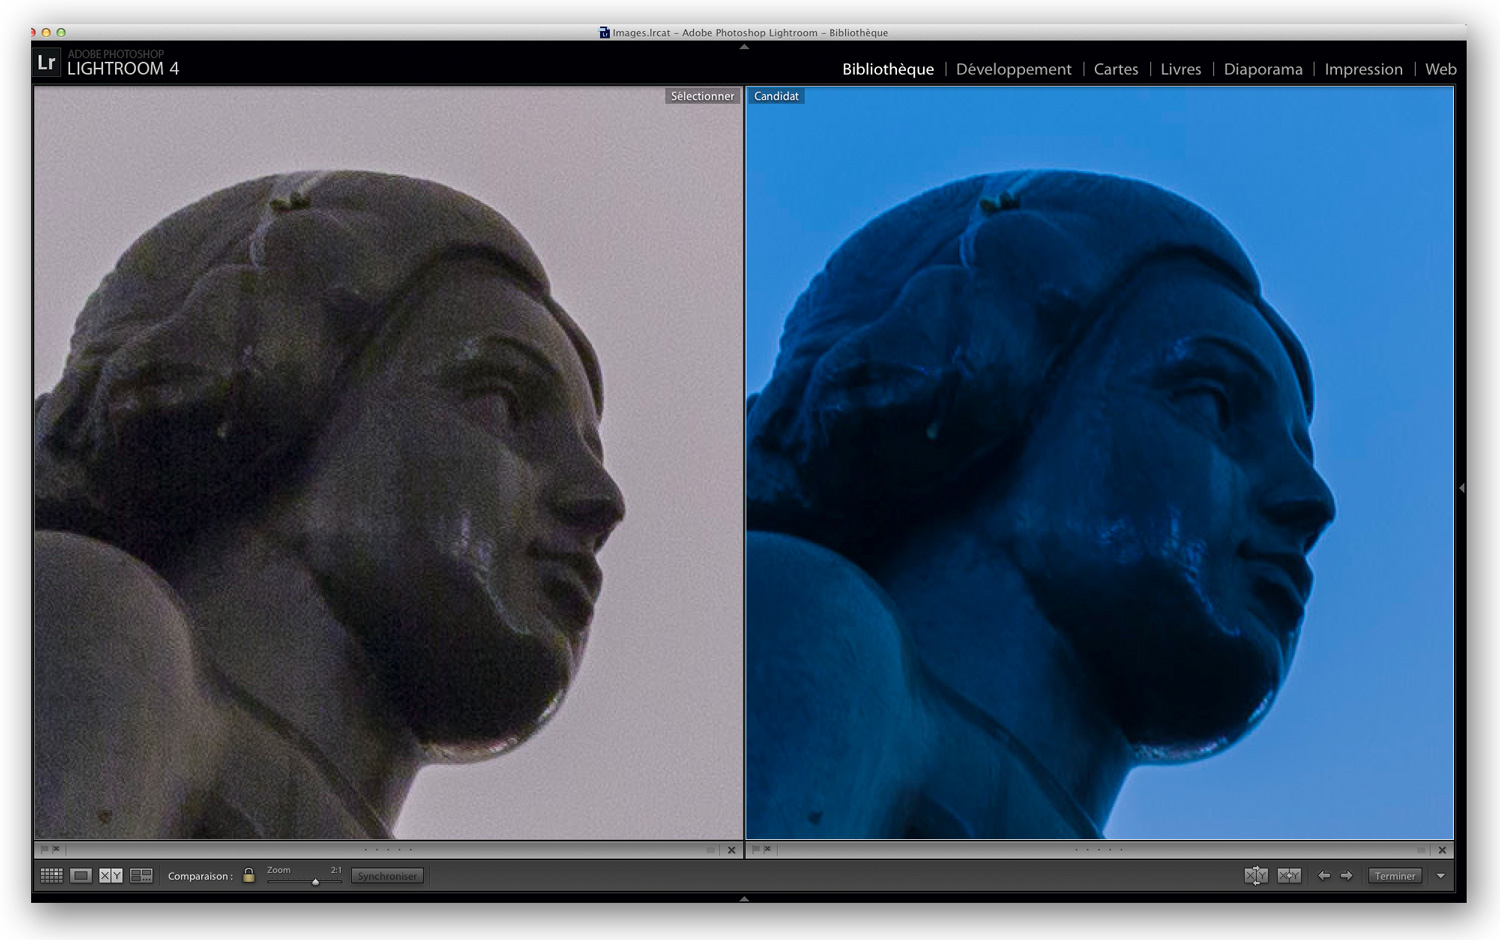Screen dimensions: 1500x940
Task: Switch to Survey view icon
Action: point(141,876)
